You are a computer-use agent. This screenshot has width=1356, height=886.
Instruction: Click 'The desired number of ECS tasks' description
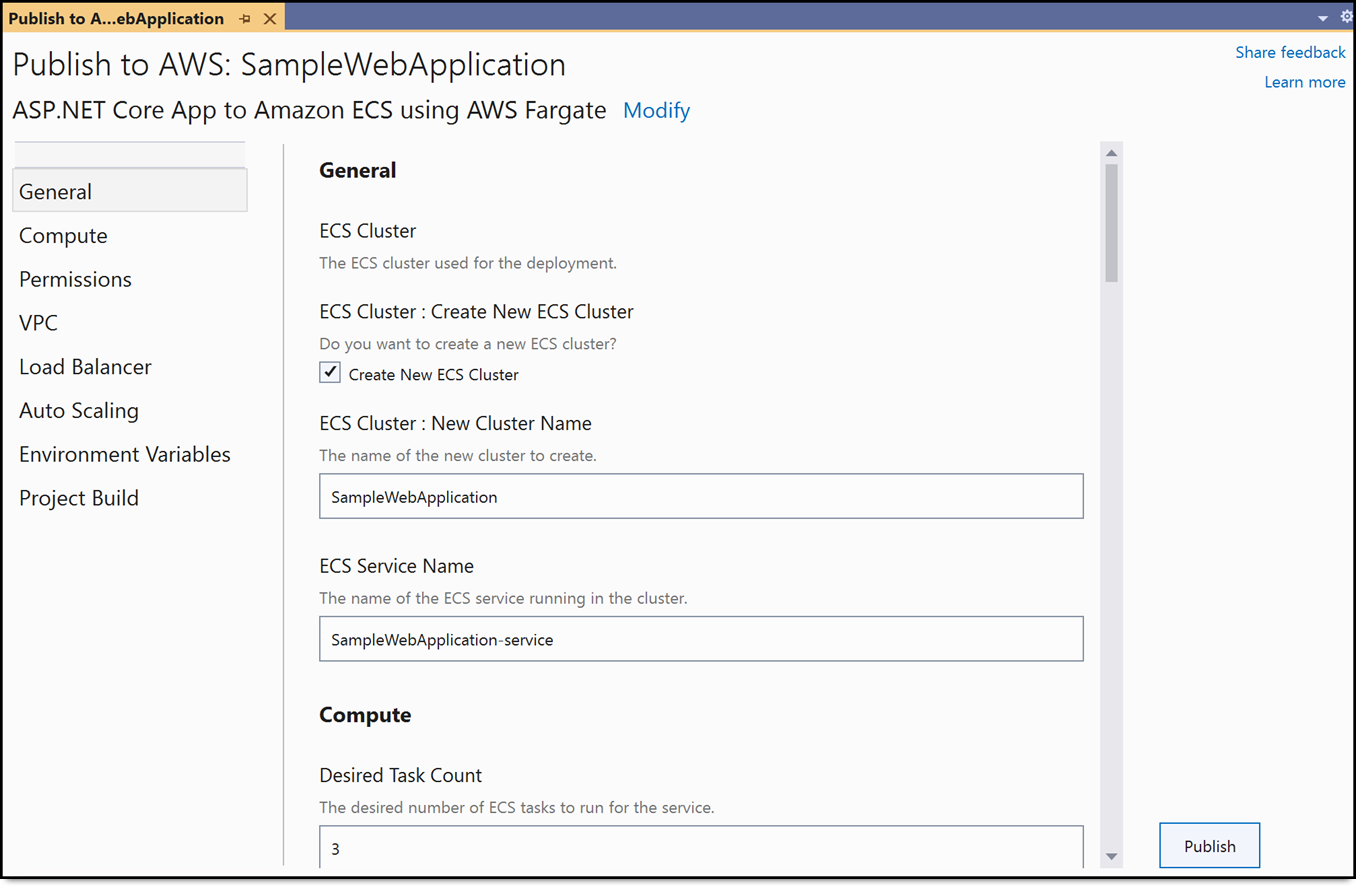tap(516, 808)
